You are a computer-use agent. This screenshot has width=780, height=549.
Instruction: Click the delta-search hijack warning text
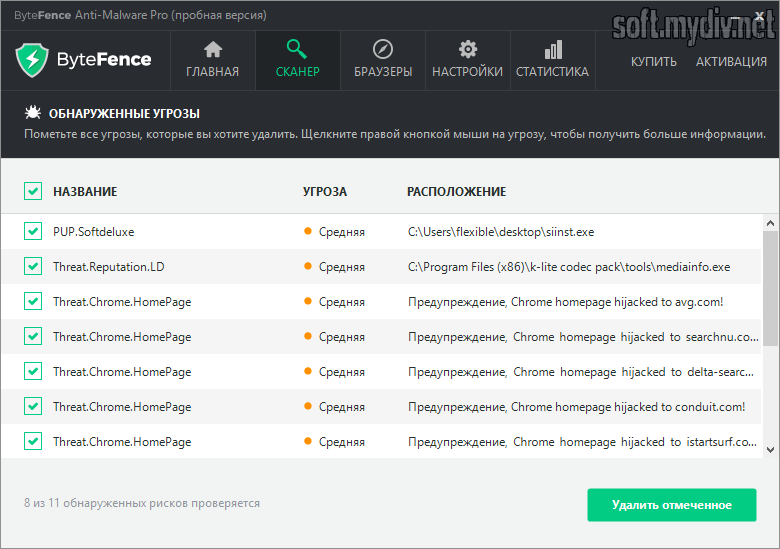581,372
